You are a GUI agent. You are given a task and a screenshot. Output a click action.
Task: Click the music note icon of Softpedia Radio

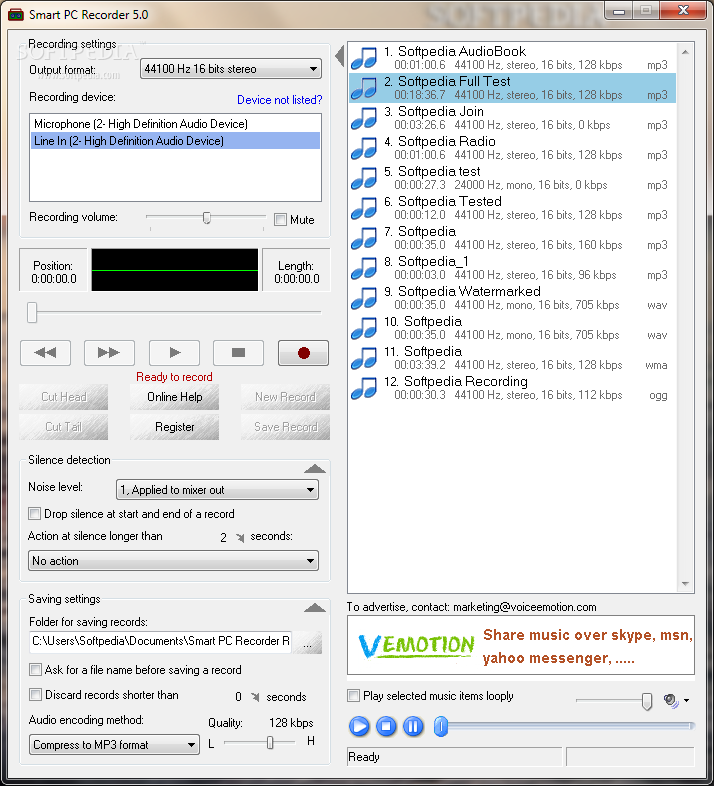tap(364, 148)
